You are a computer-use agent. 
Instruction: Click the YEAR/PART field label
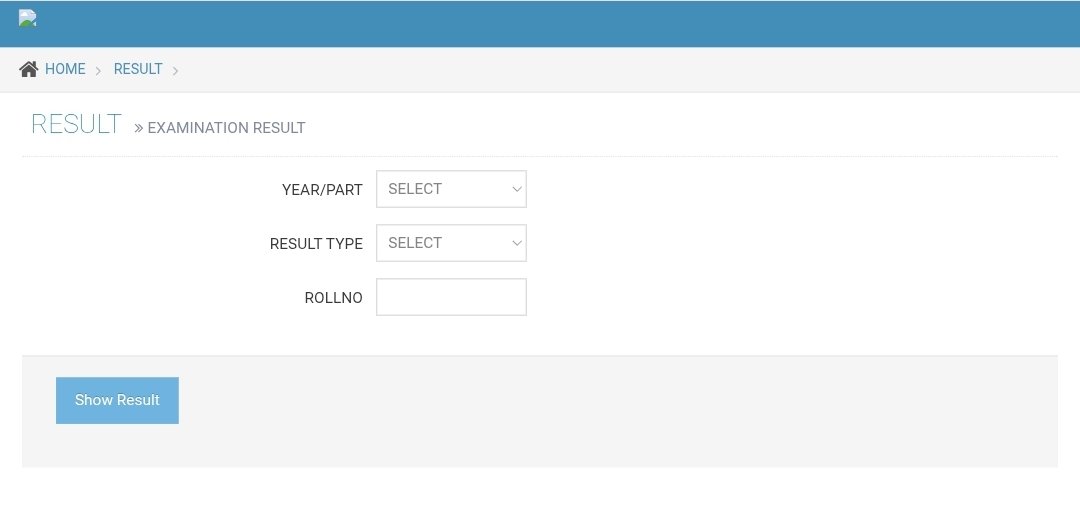[x=322, y=189]
